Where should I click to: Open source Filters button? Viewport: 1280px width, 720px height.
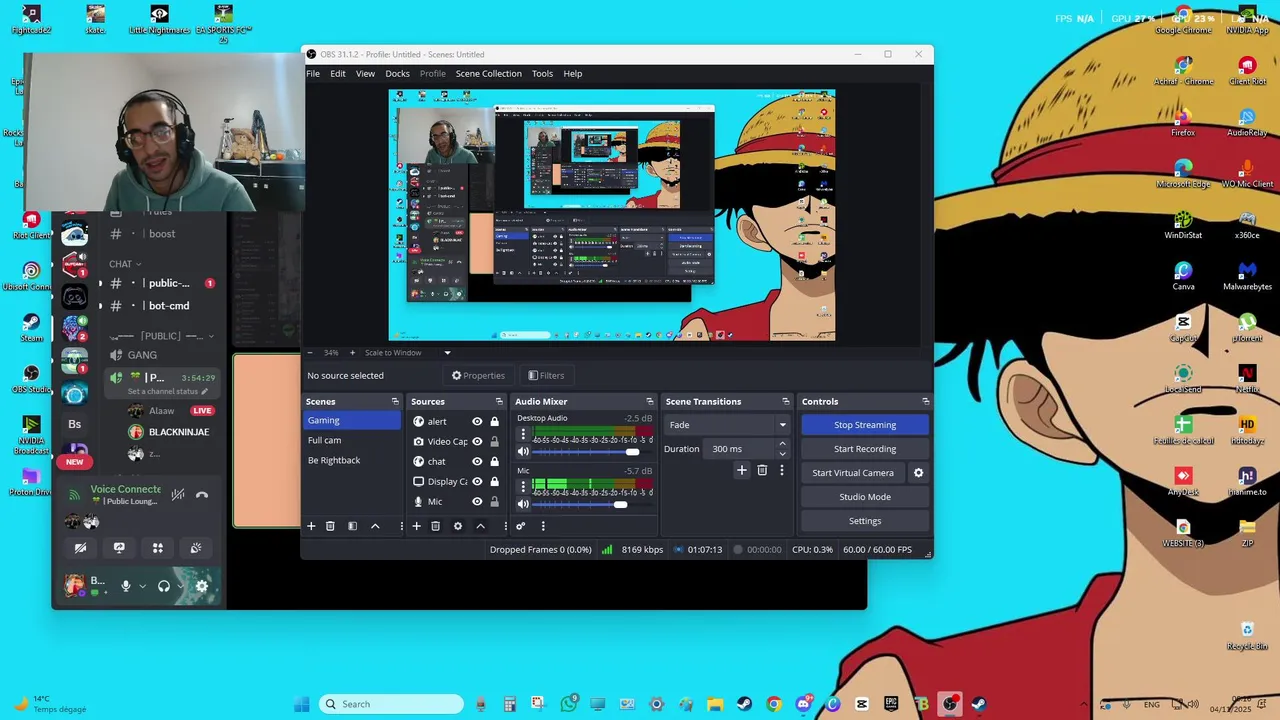(x=546, y=376)
